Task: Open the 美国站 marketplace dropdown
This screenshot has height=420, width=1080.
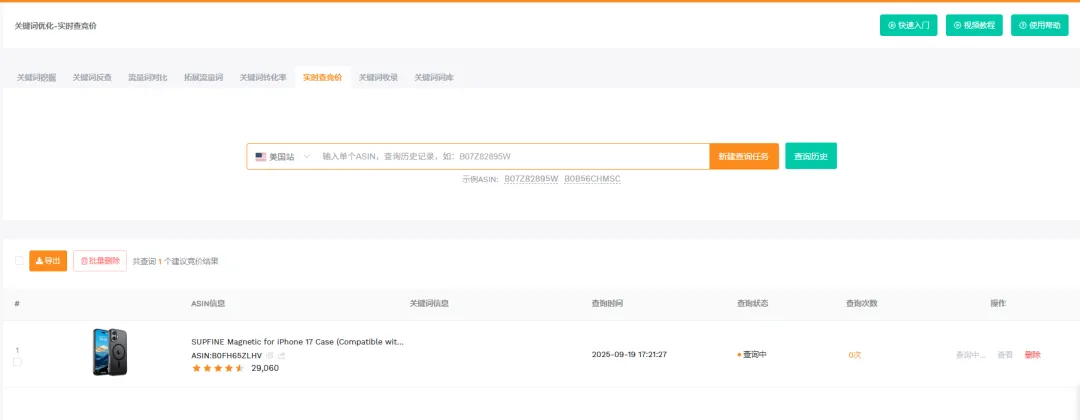Action: (282, 156)
